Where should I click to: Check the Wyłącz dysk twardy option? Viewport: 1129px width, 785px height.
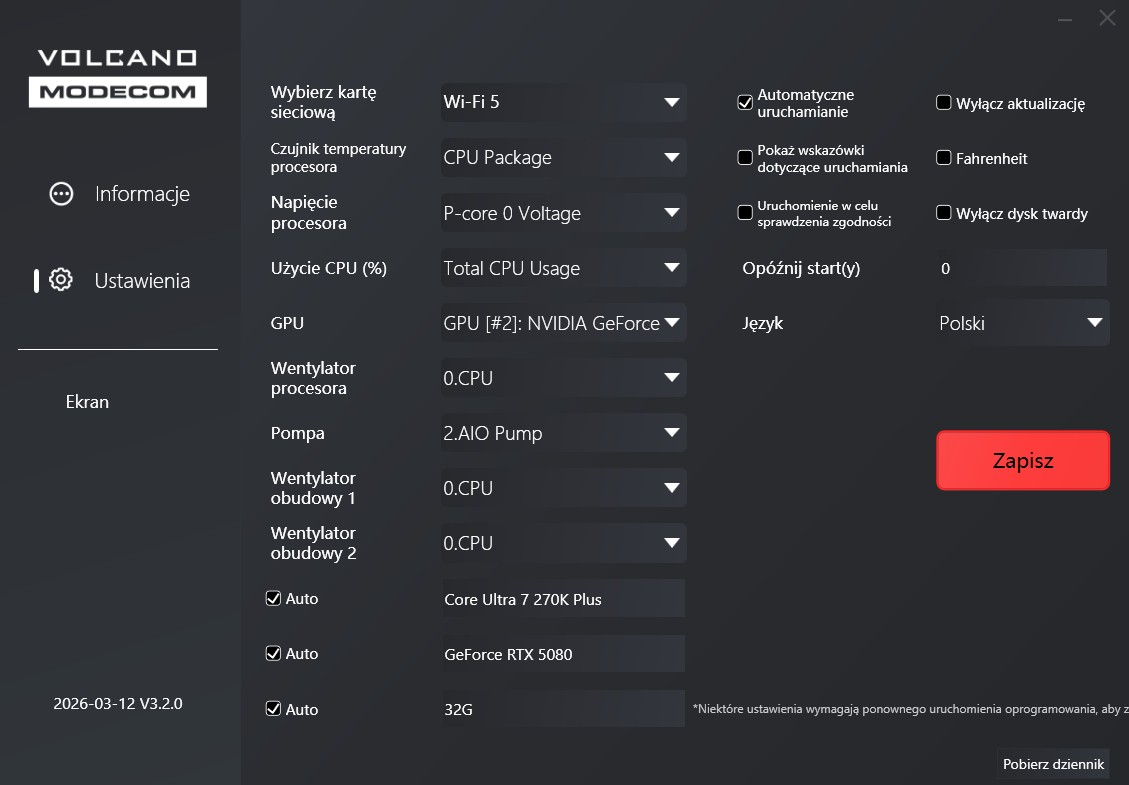(943, 213)
